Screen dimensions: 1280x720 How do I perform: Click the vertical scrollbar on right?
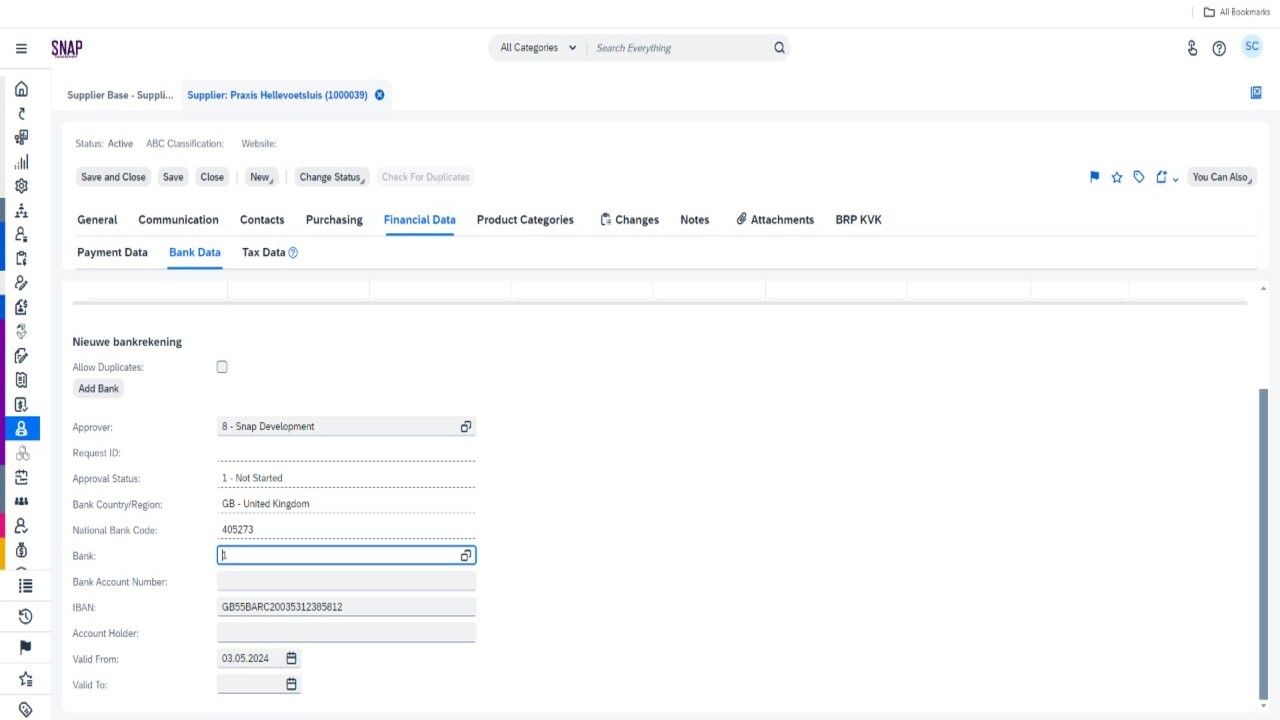click(1263, 540)
